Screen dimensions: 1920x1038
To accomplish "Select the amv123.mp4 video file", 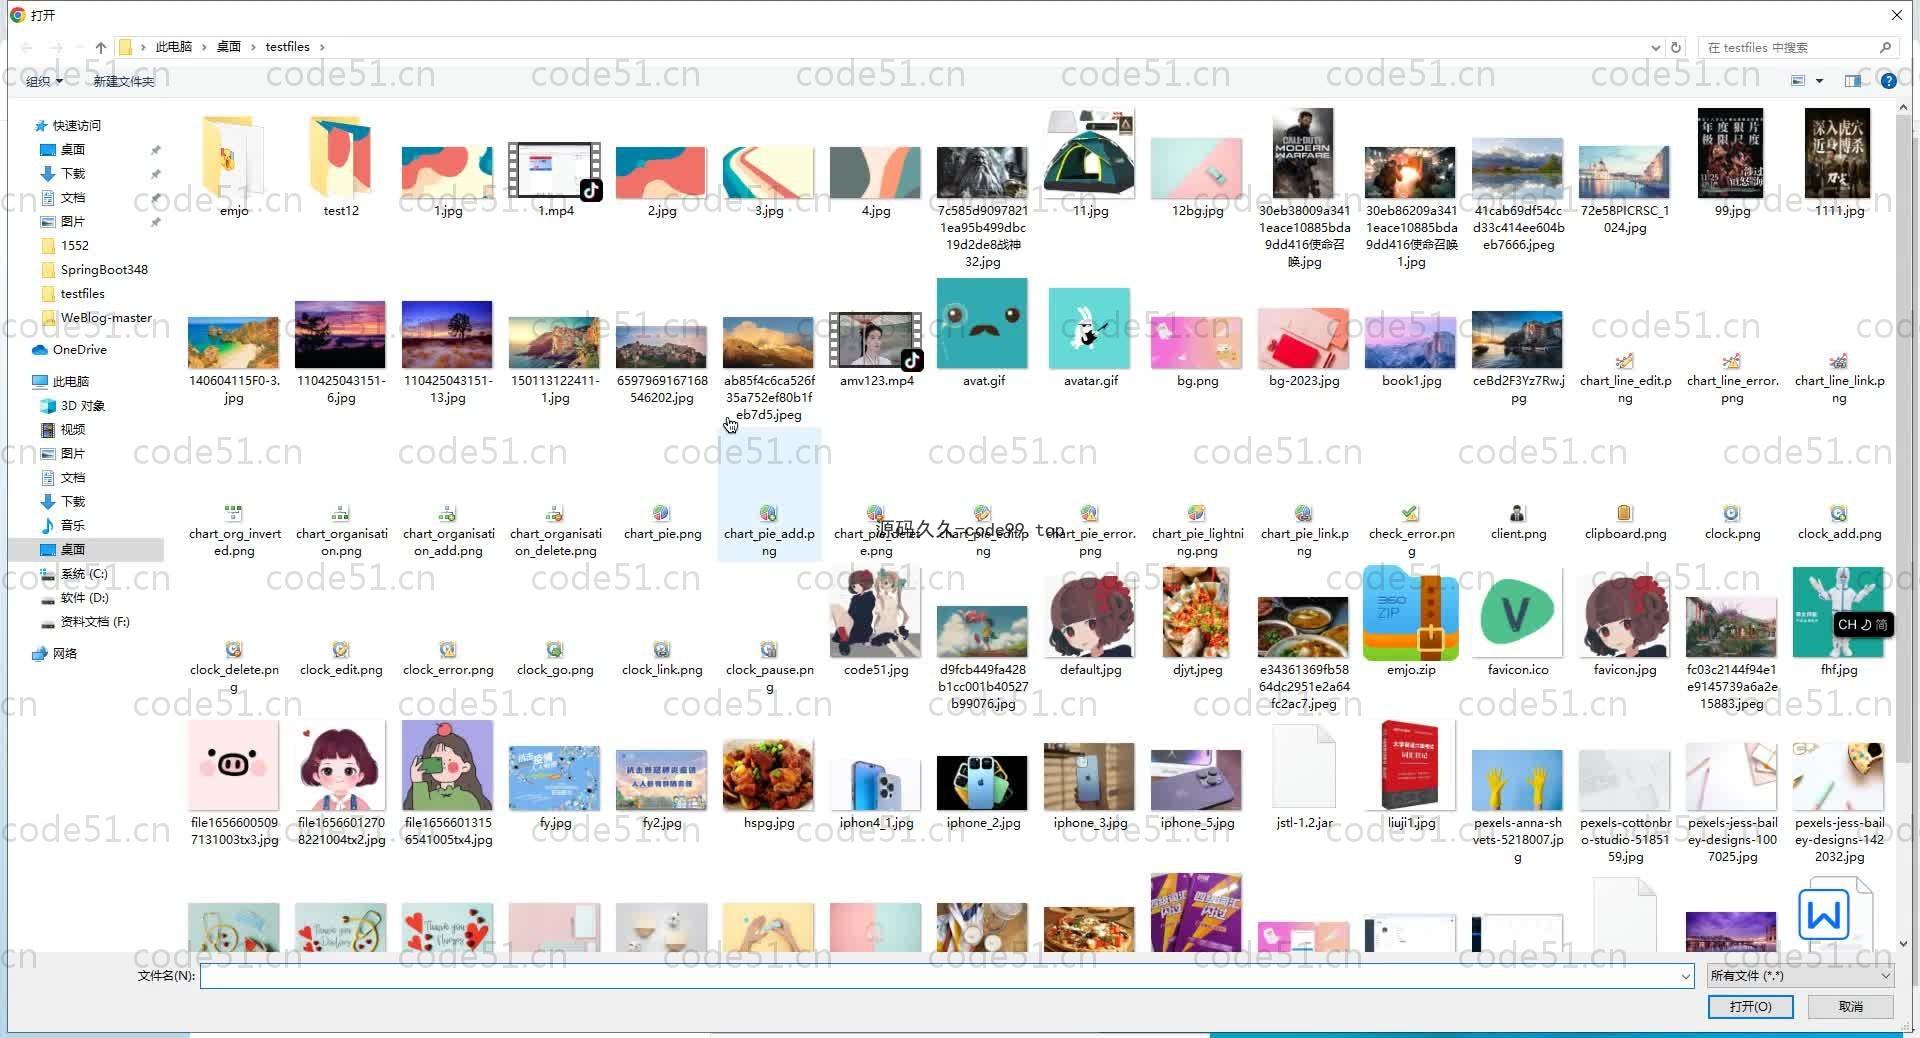I will [x=876, y=341].
